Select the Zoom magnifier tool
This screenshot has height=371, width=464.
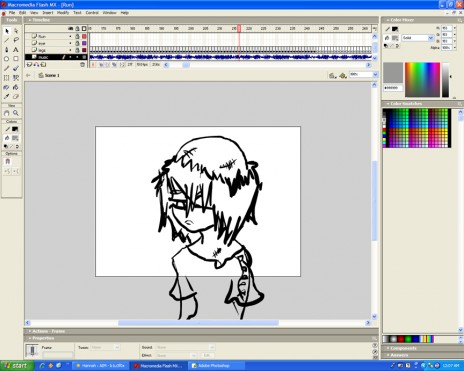tap(16, 113)
